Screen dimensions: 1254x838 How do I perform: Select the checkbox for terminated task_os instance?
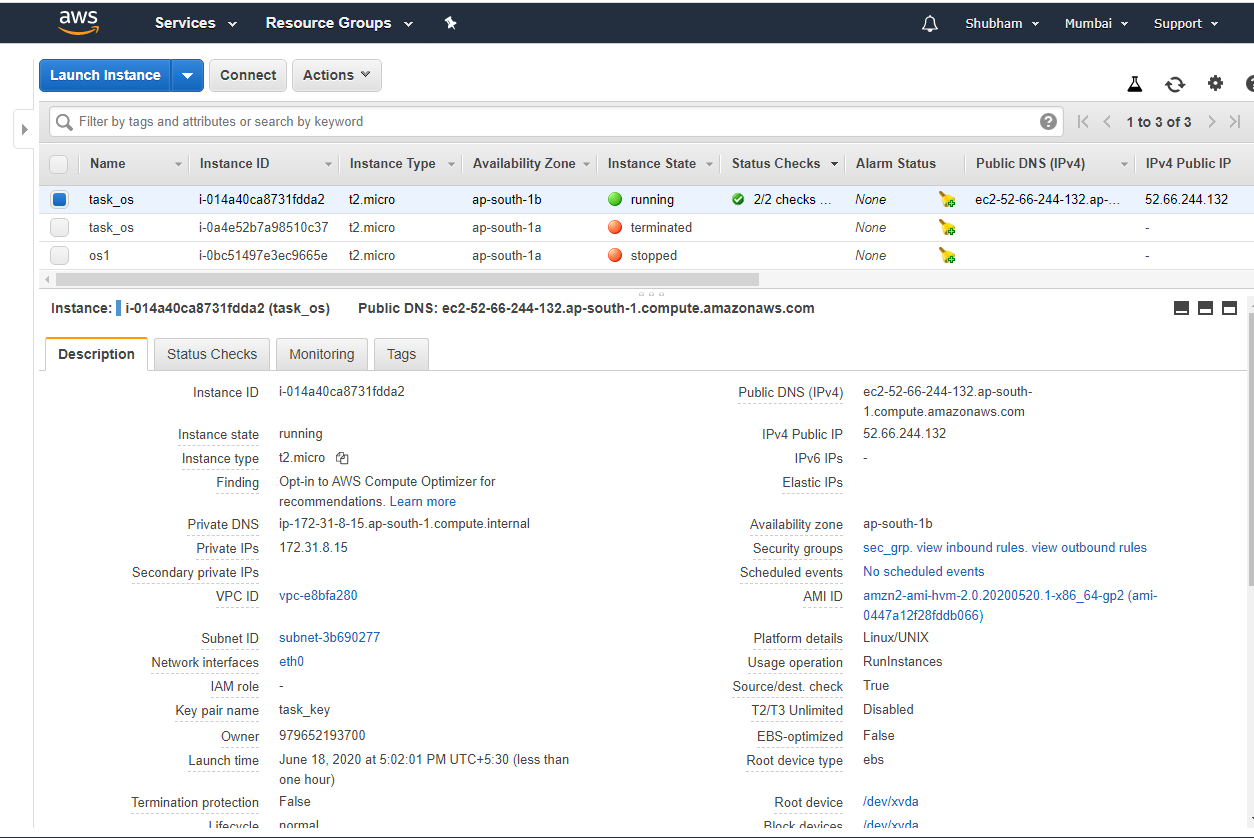pos(59,227)
